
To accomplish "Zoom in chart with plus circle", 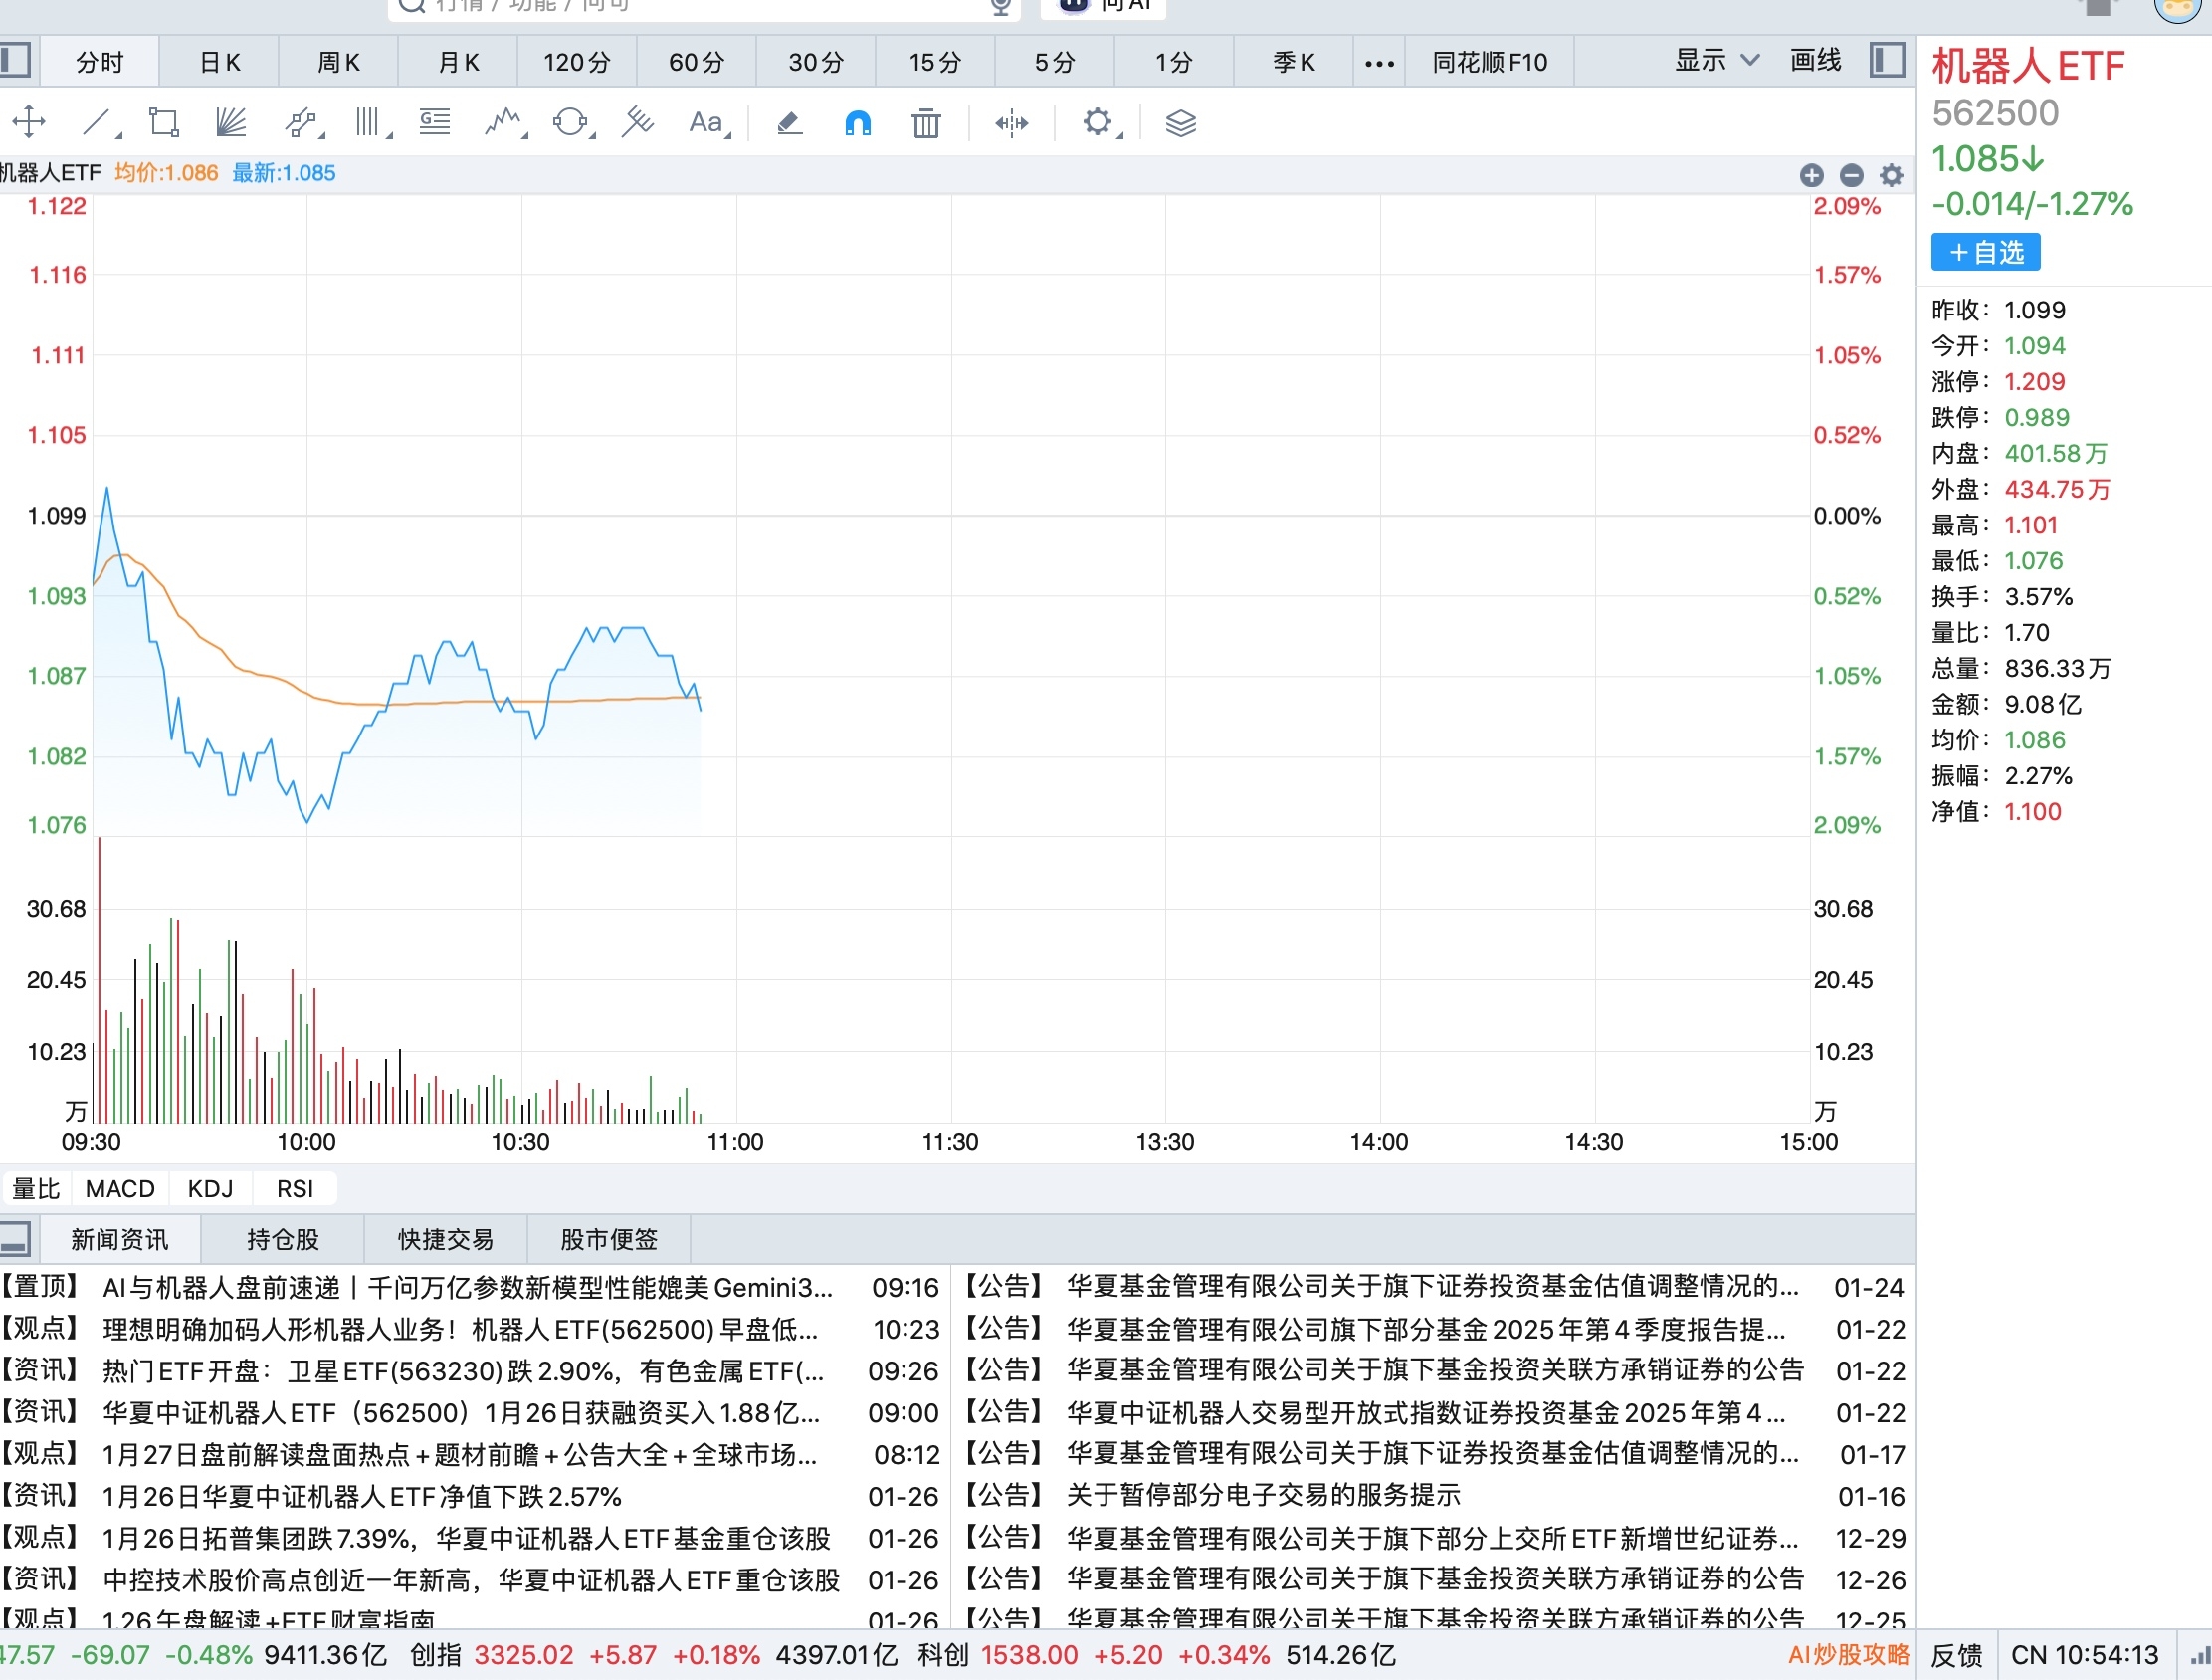I will (1811, 176).
